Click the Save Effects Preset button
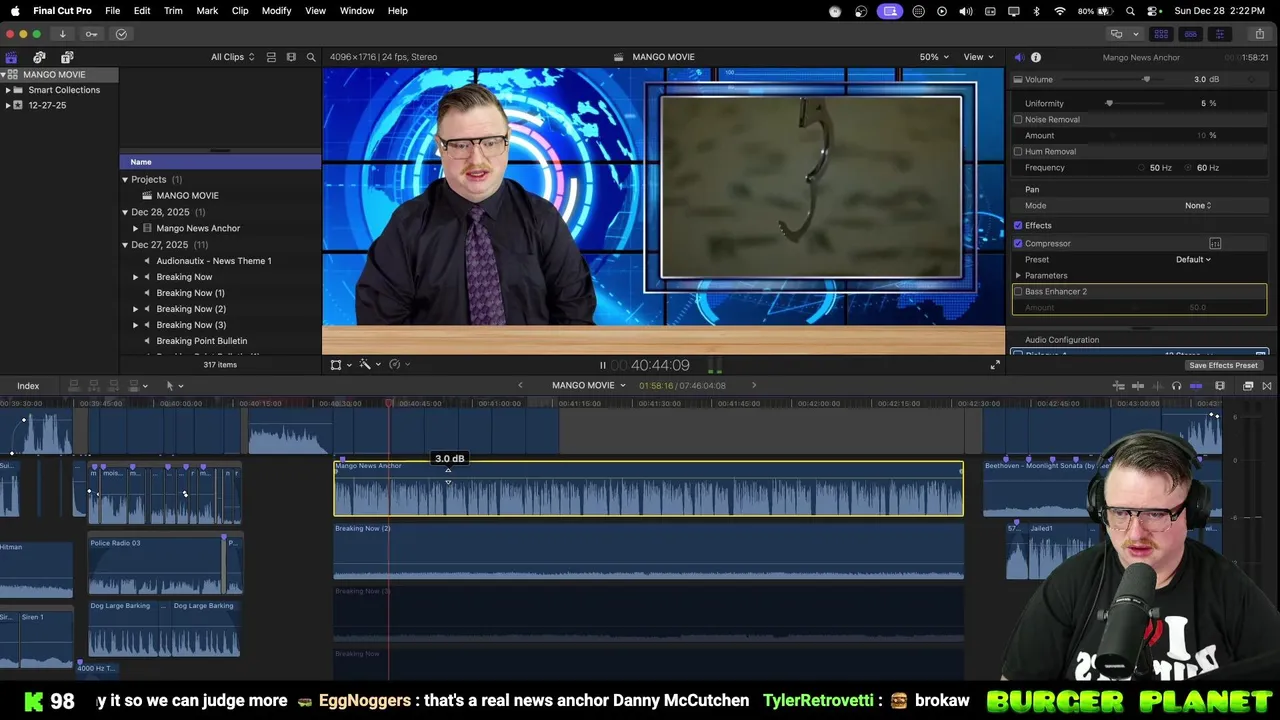The image size is (1280, 720). pyautogui.click(x=1224, y=365)
